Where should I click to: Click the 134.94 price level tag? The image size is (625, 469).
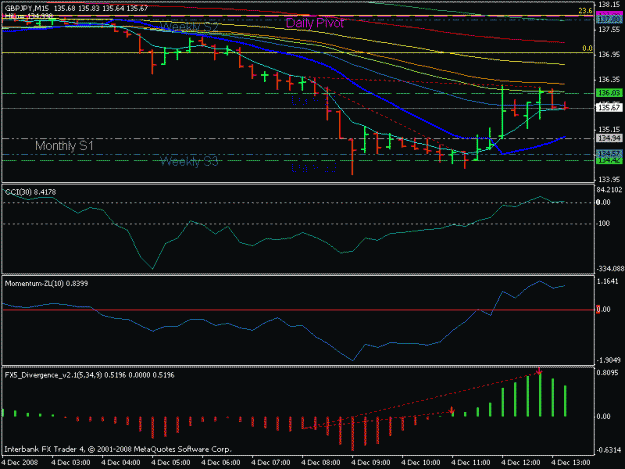[x=609, y=138]
